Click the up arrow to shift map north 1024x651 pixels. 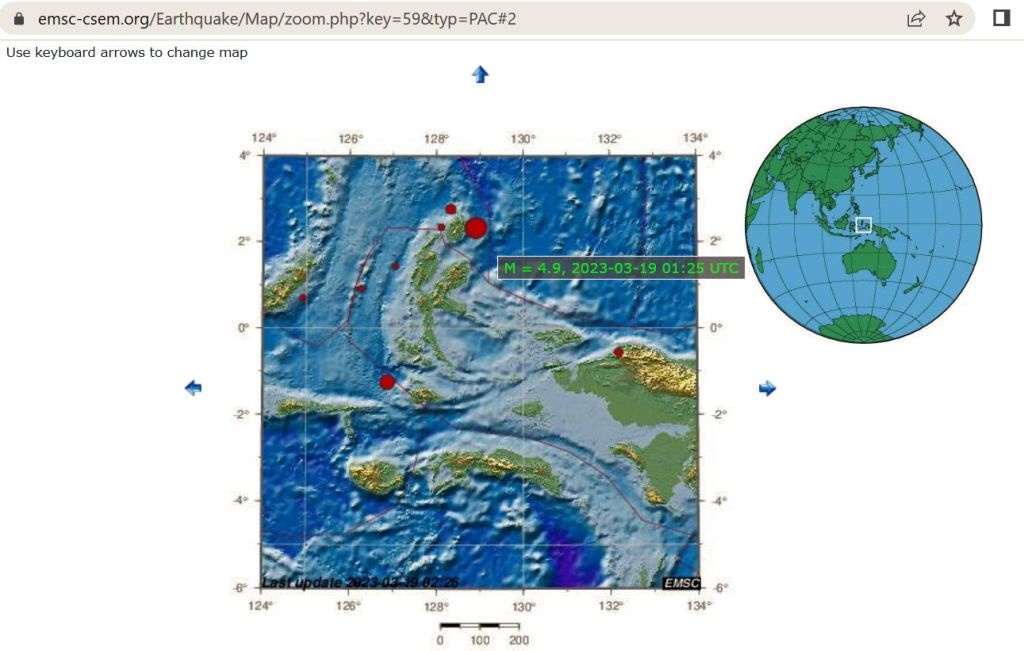pos(480,74)
